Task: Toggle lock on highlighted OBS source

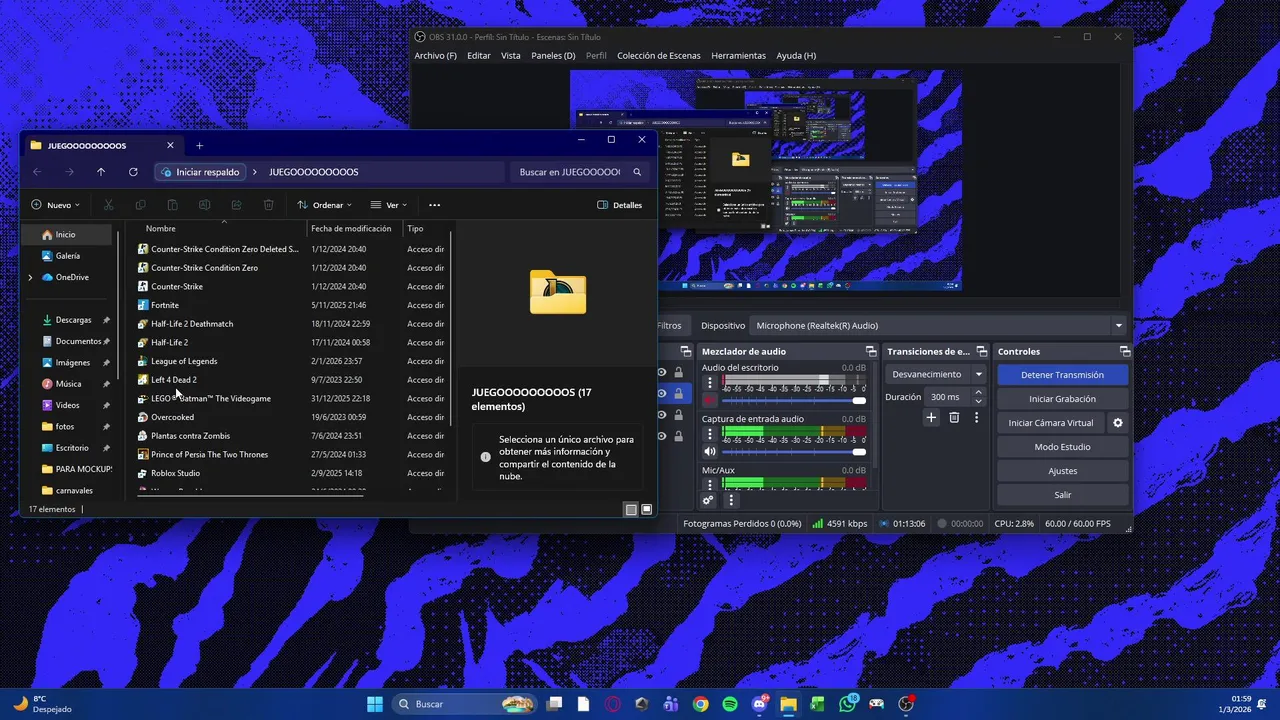Action: pos(678,394)
